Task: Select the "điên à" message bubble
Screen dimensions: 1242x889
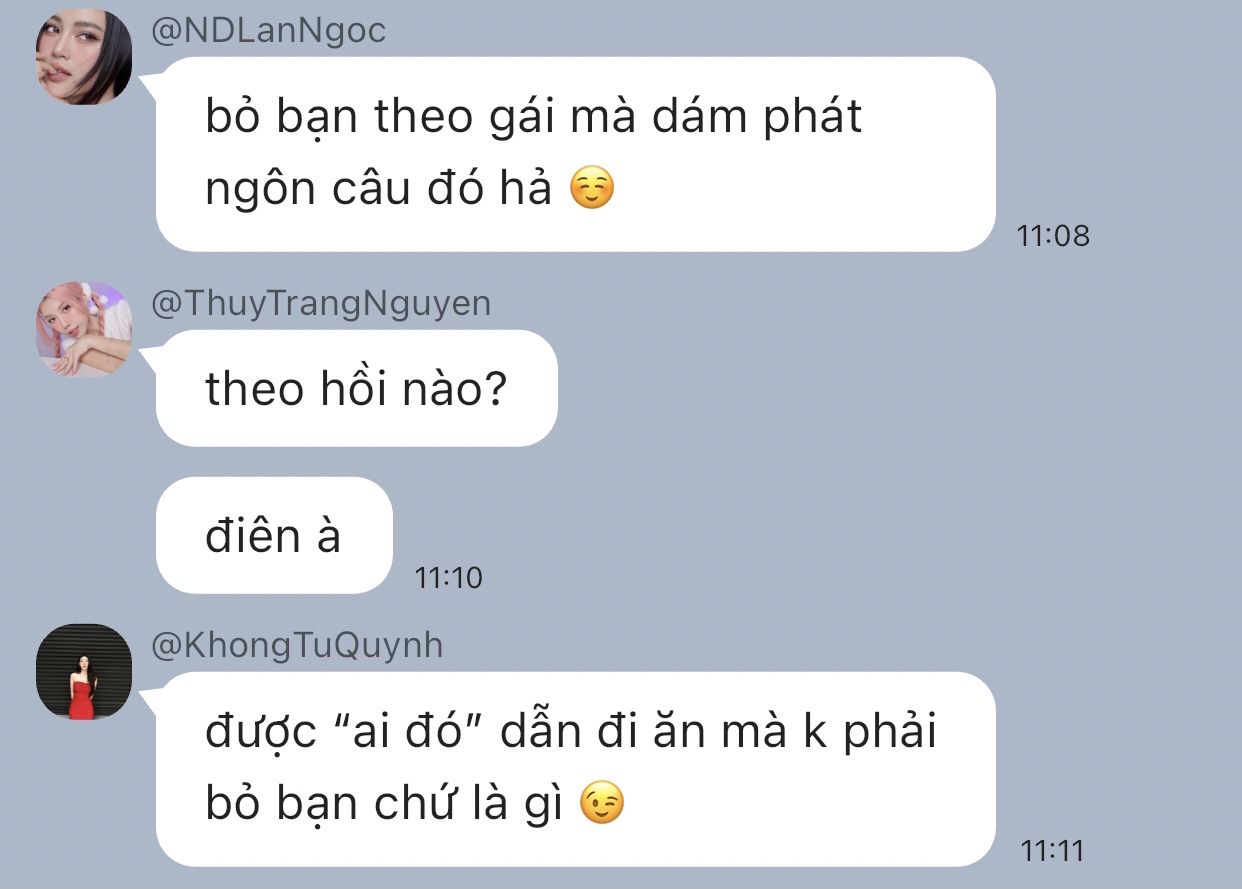Action: (274, 535)
